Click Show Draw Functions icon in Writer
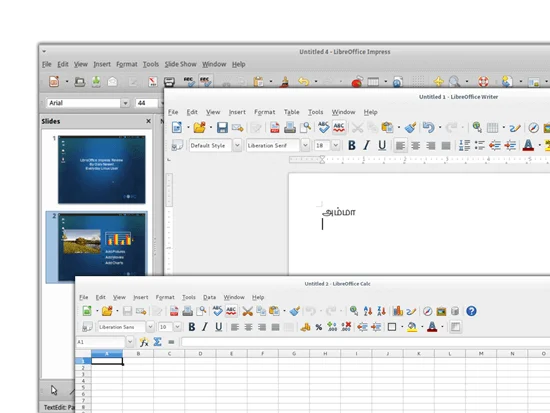Image resolution: width=550 pixels, height=413 pixels. (x=515, y=128)
